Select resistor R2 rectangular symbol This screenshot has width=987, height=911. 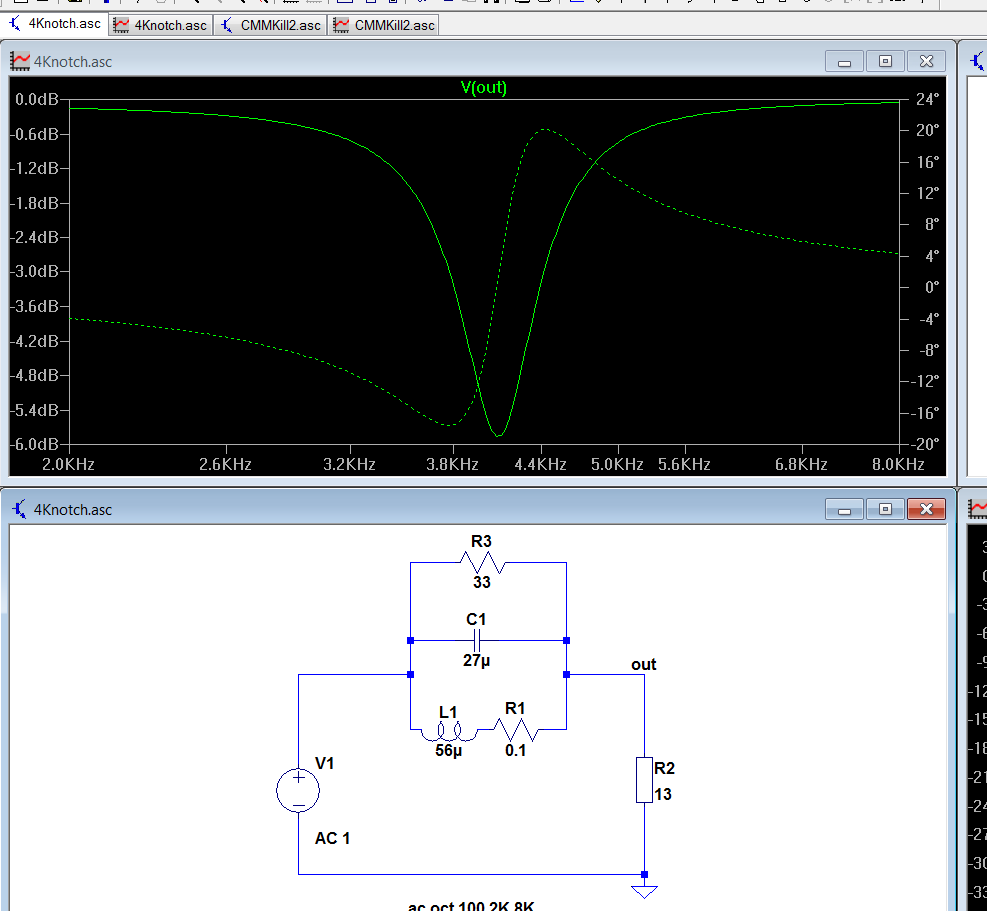pos(644,780)
